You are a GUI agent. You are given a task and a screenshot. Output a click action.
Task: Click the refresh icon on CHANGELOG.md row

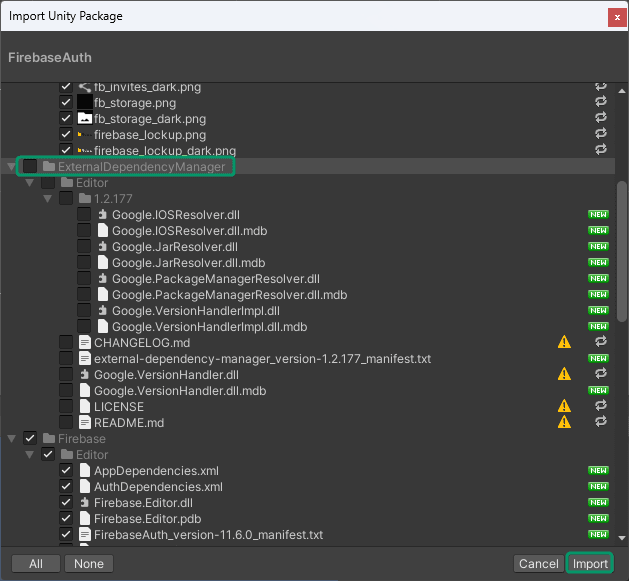point(601,342)
